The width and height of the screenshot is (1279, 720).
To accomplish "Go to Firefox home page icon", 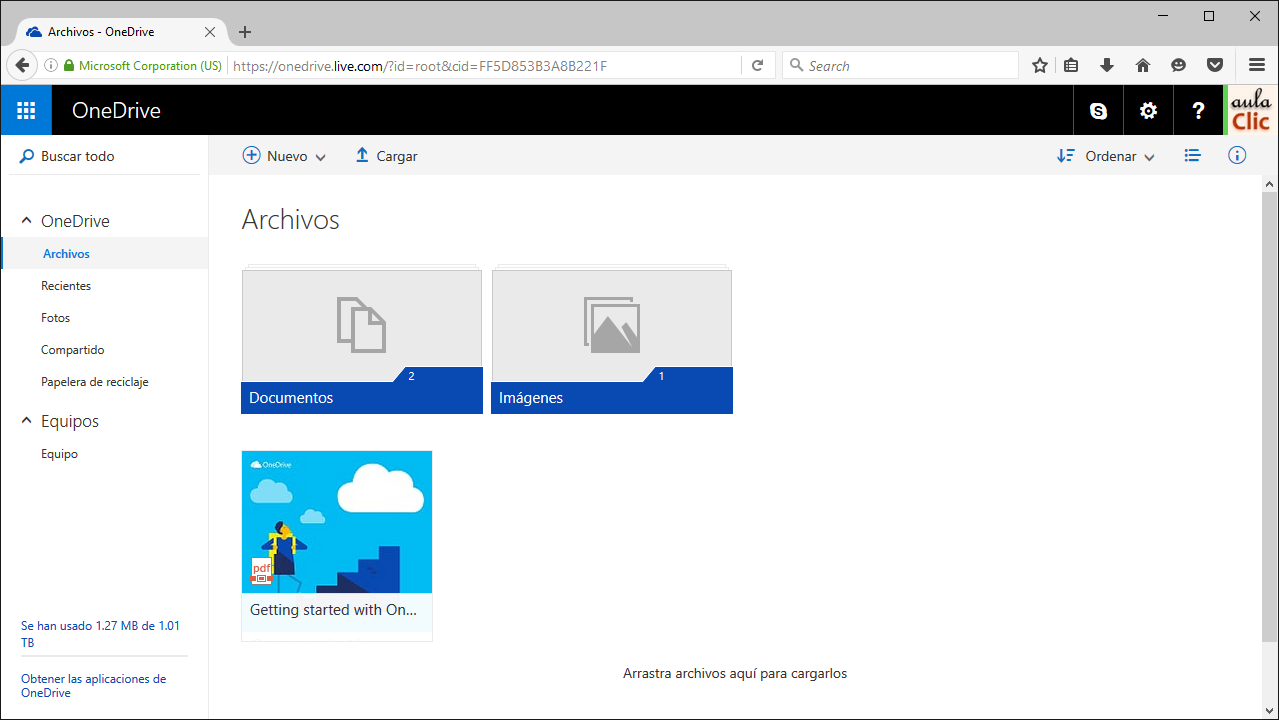I will 1143,66.
